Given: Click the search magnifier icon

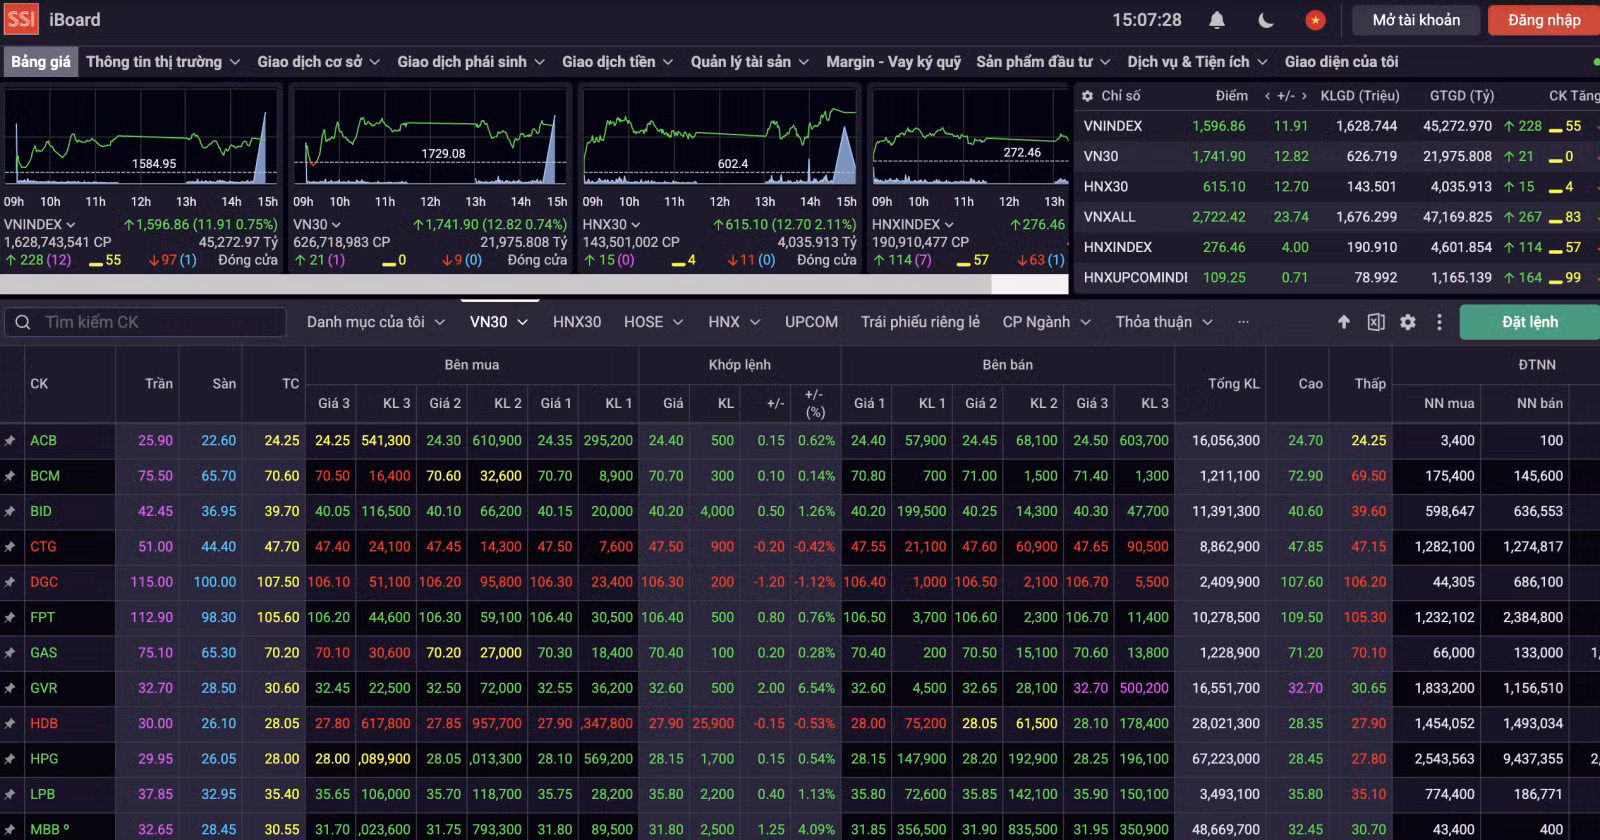Looking at the screenshot, I should pos(23,322).
